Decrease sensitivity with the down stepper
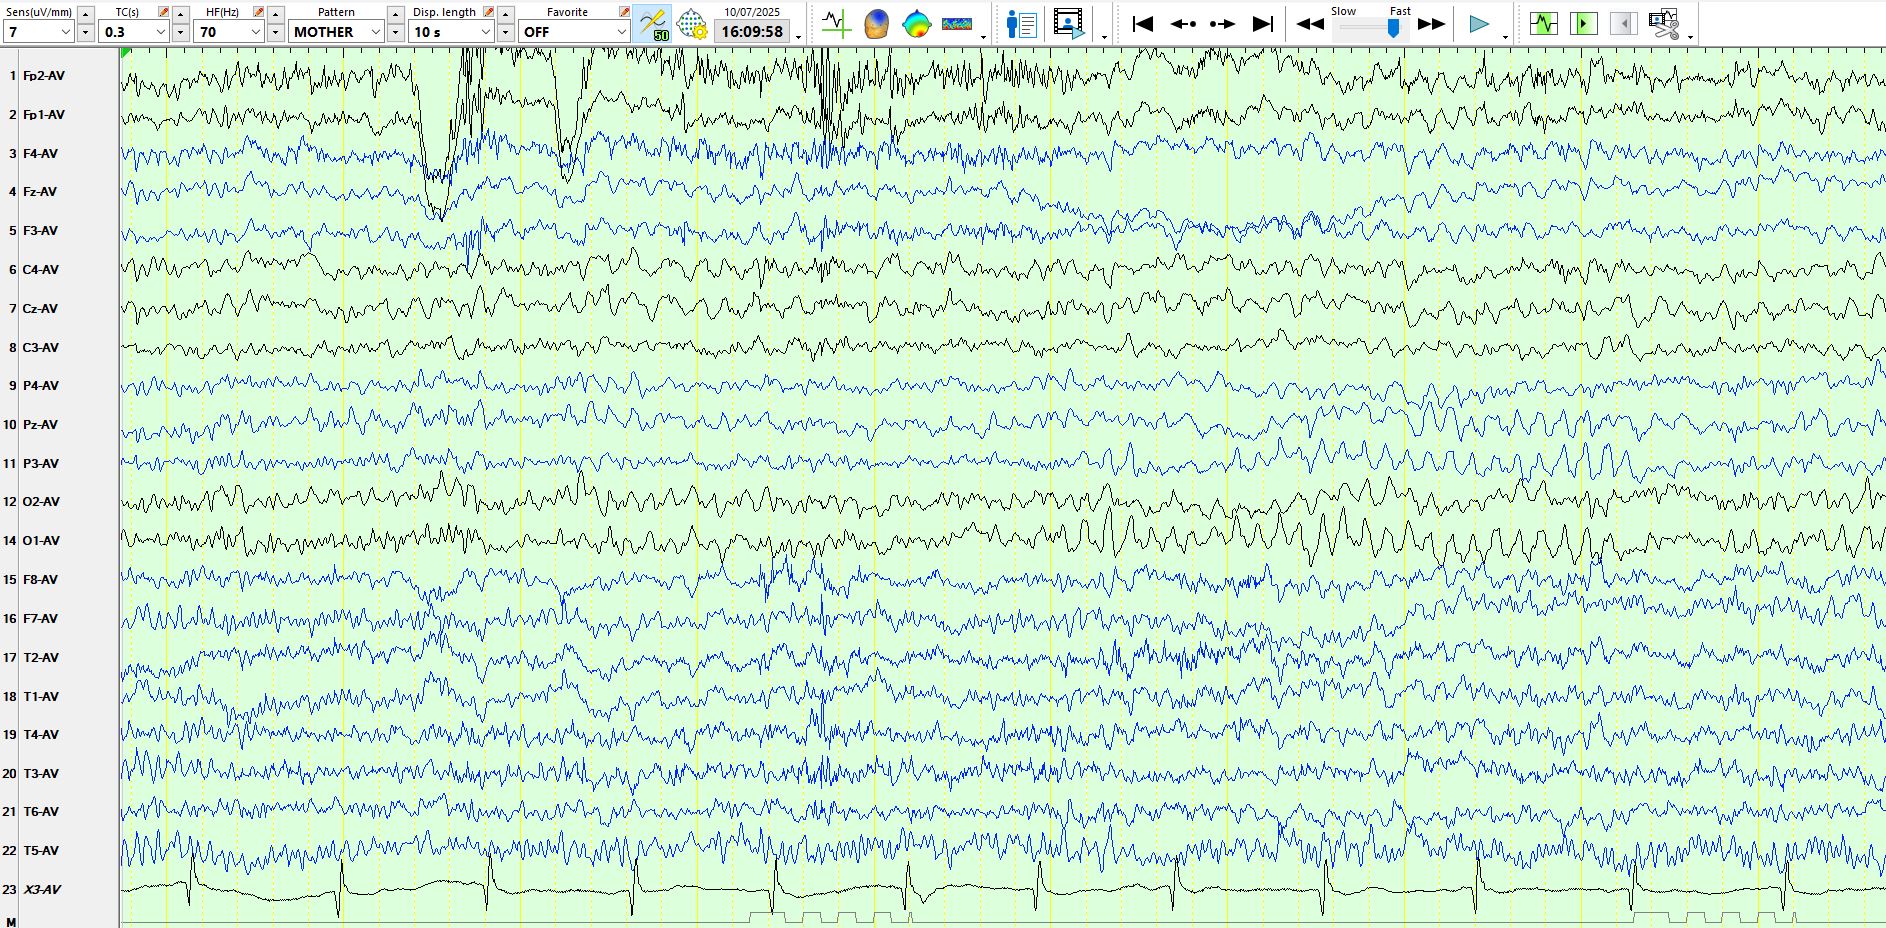Screen dimensions: 1886x928 [x=85, y=33]
